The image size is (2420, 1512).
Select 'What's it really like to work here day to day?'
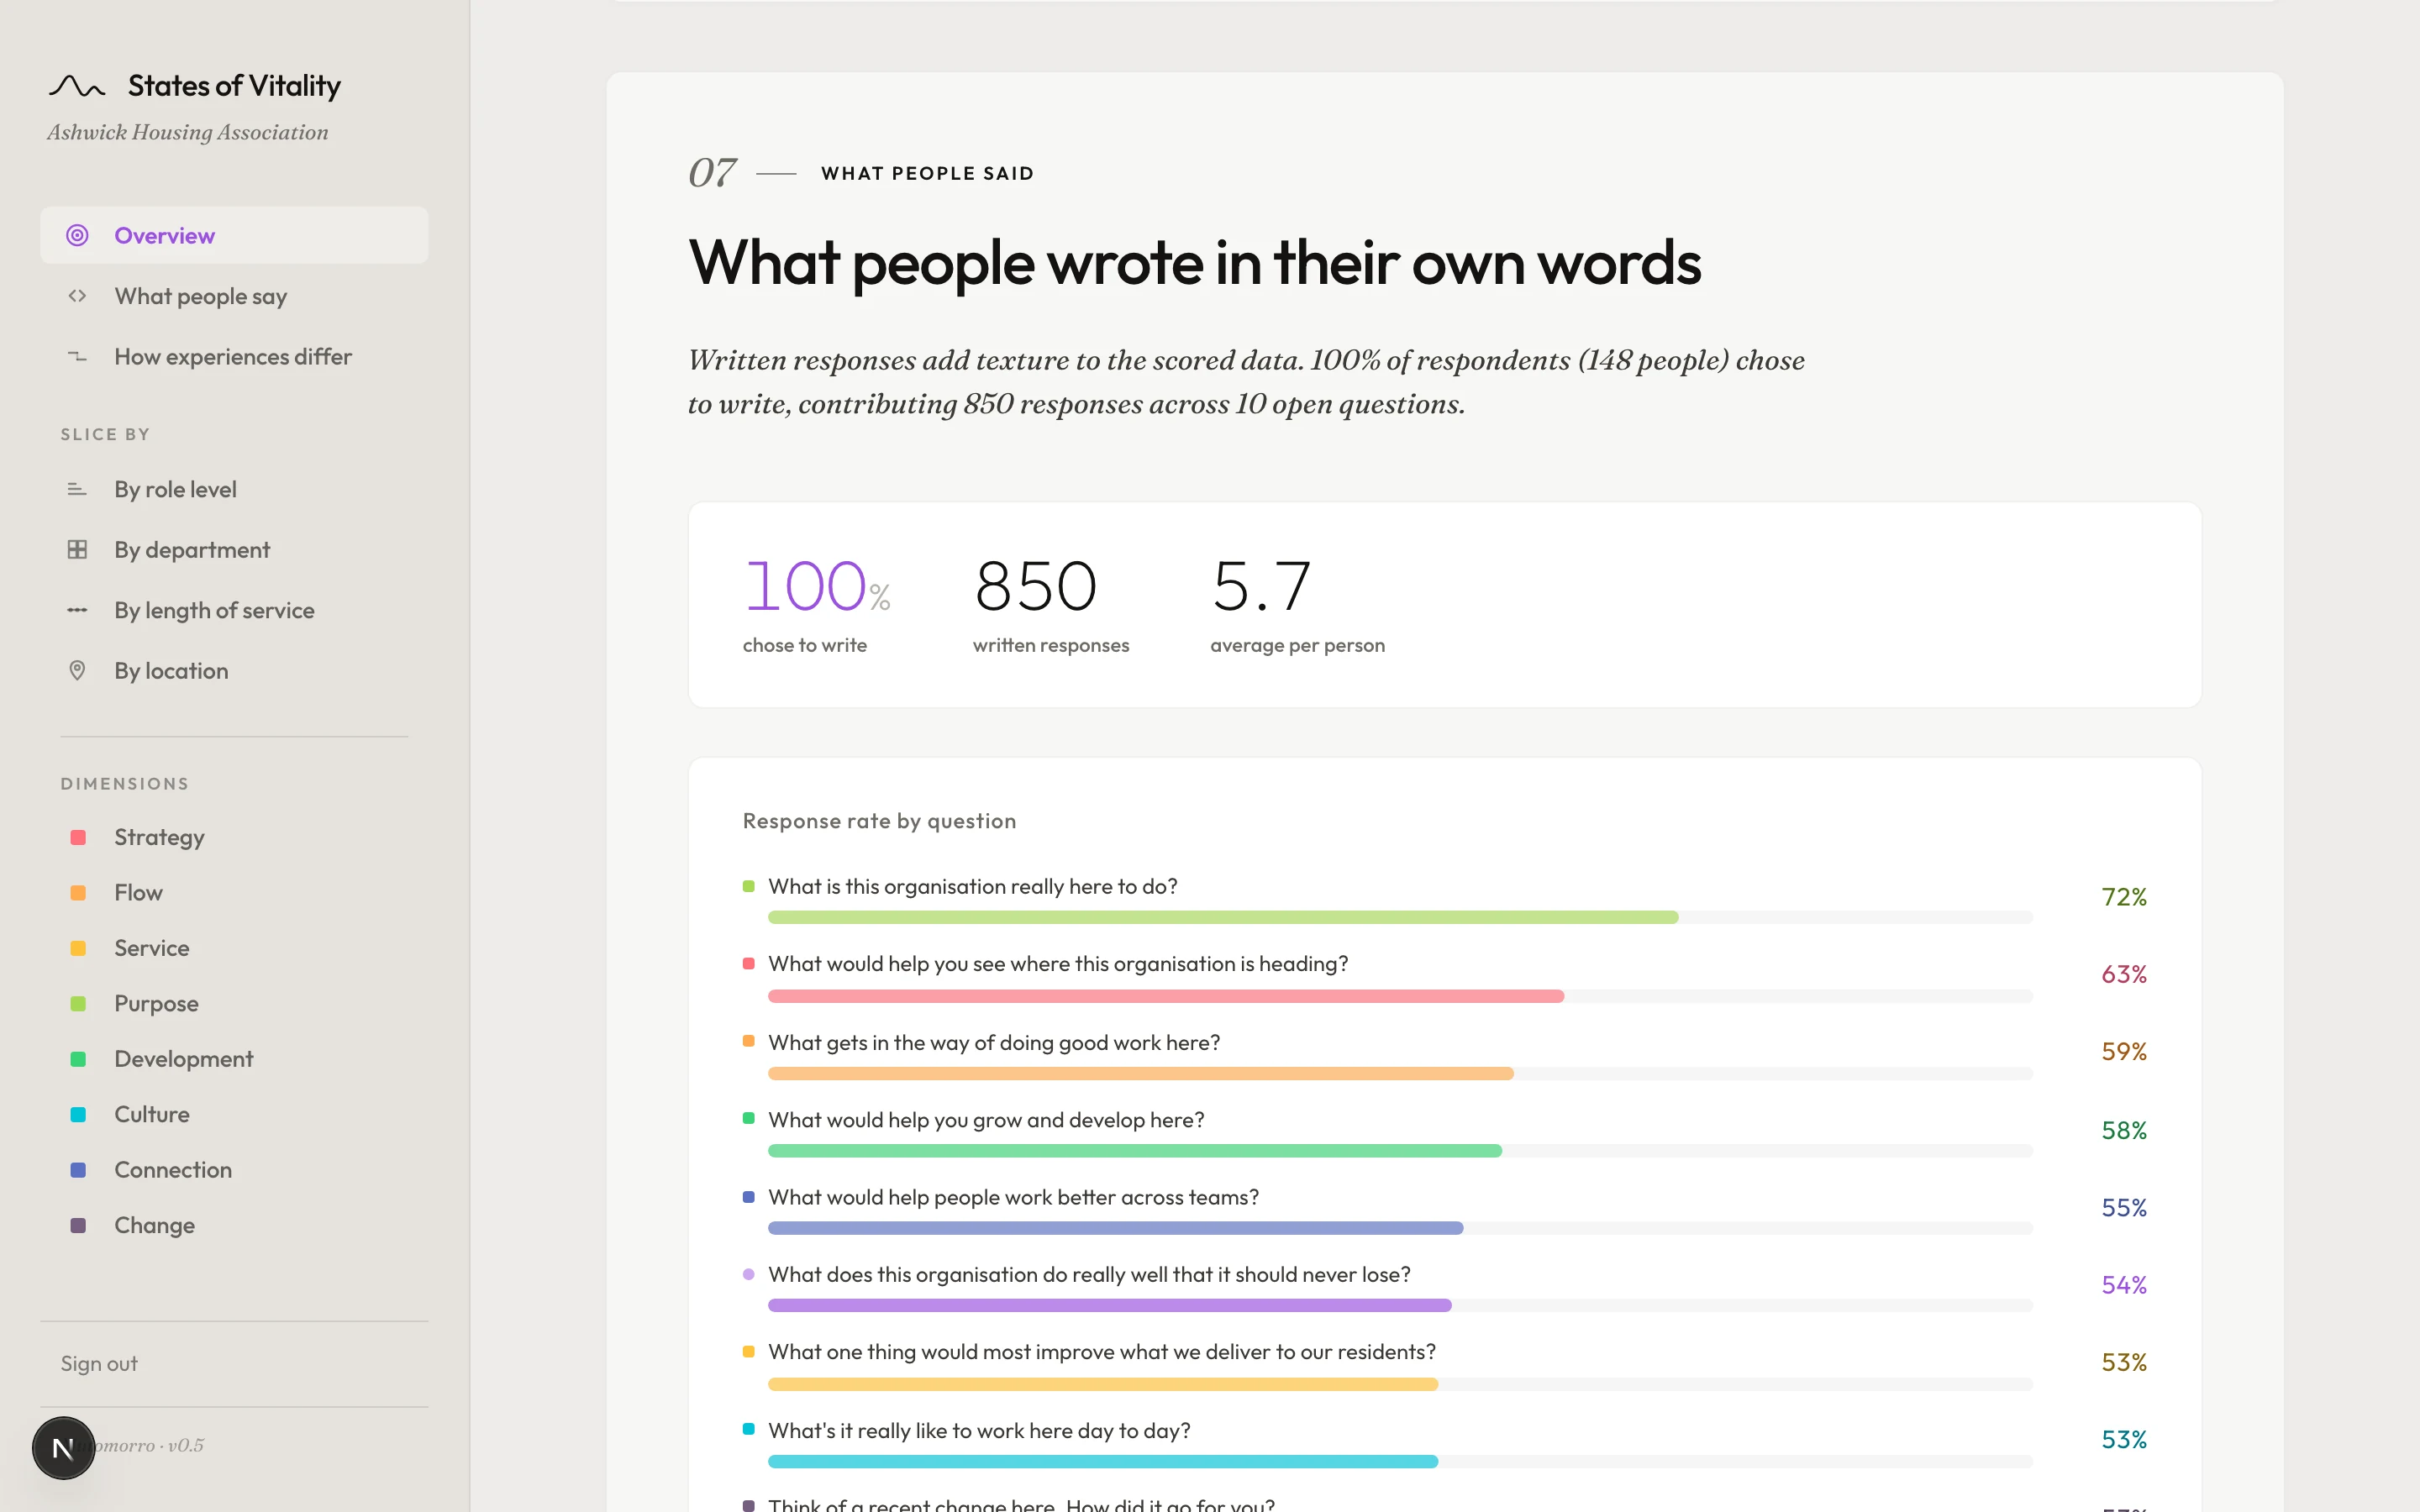979,1431
